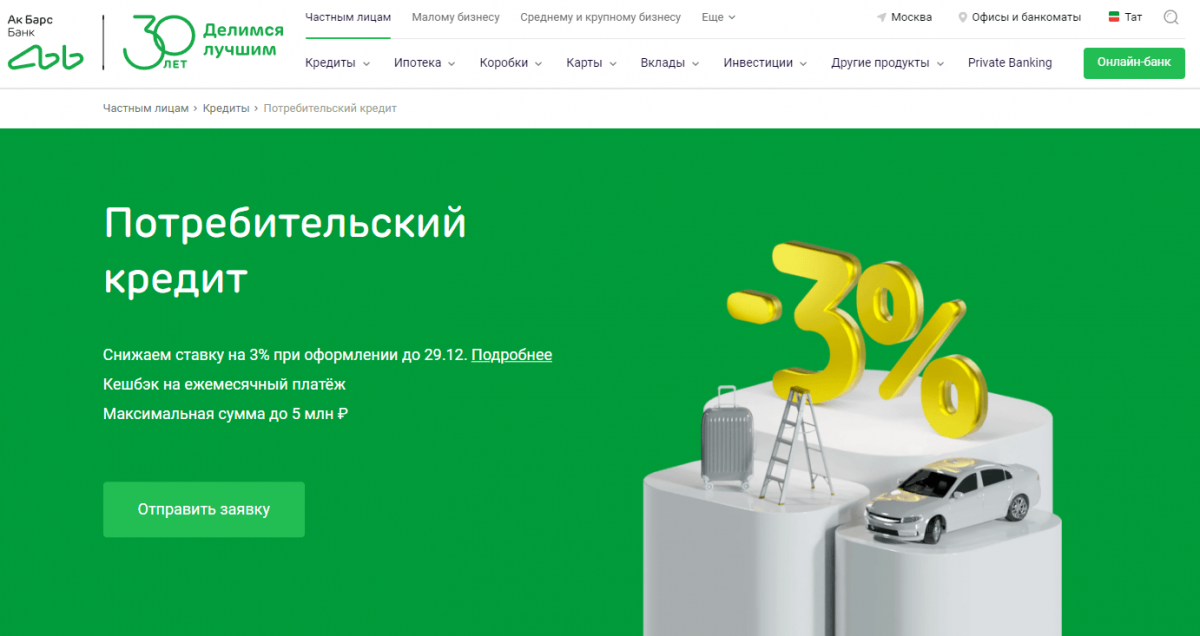The height and width of the screenshot is (636, 1200).
Task: Open the search magnifier icon
Action: pos(1171,17)
